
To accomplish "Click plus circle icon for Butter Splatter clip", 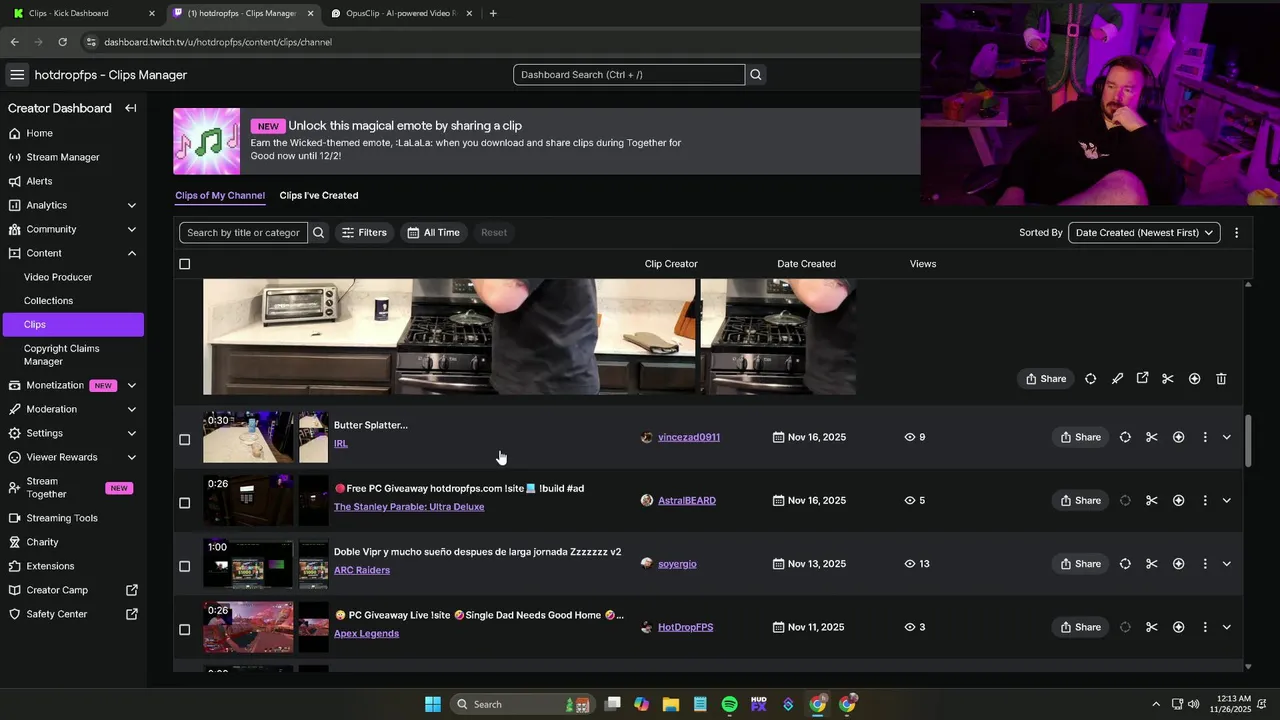I will [x=1178, y=437].
